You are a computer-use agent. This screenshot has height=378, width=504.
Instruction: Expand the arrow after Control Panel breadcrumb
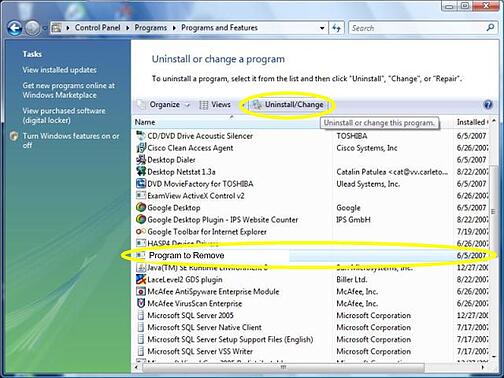point(127,28)
